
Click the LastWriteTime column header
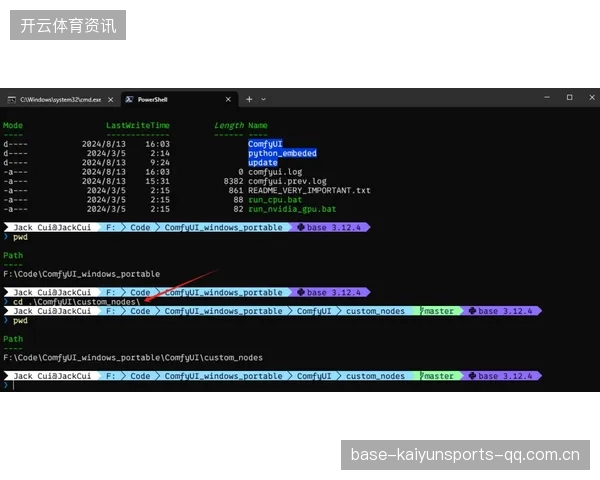point(138,125)
